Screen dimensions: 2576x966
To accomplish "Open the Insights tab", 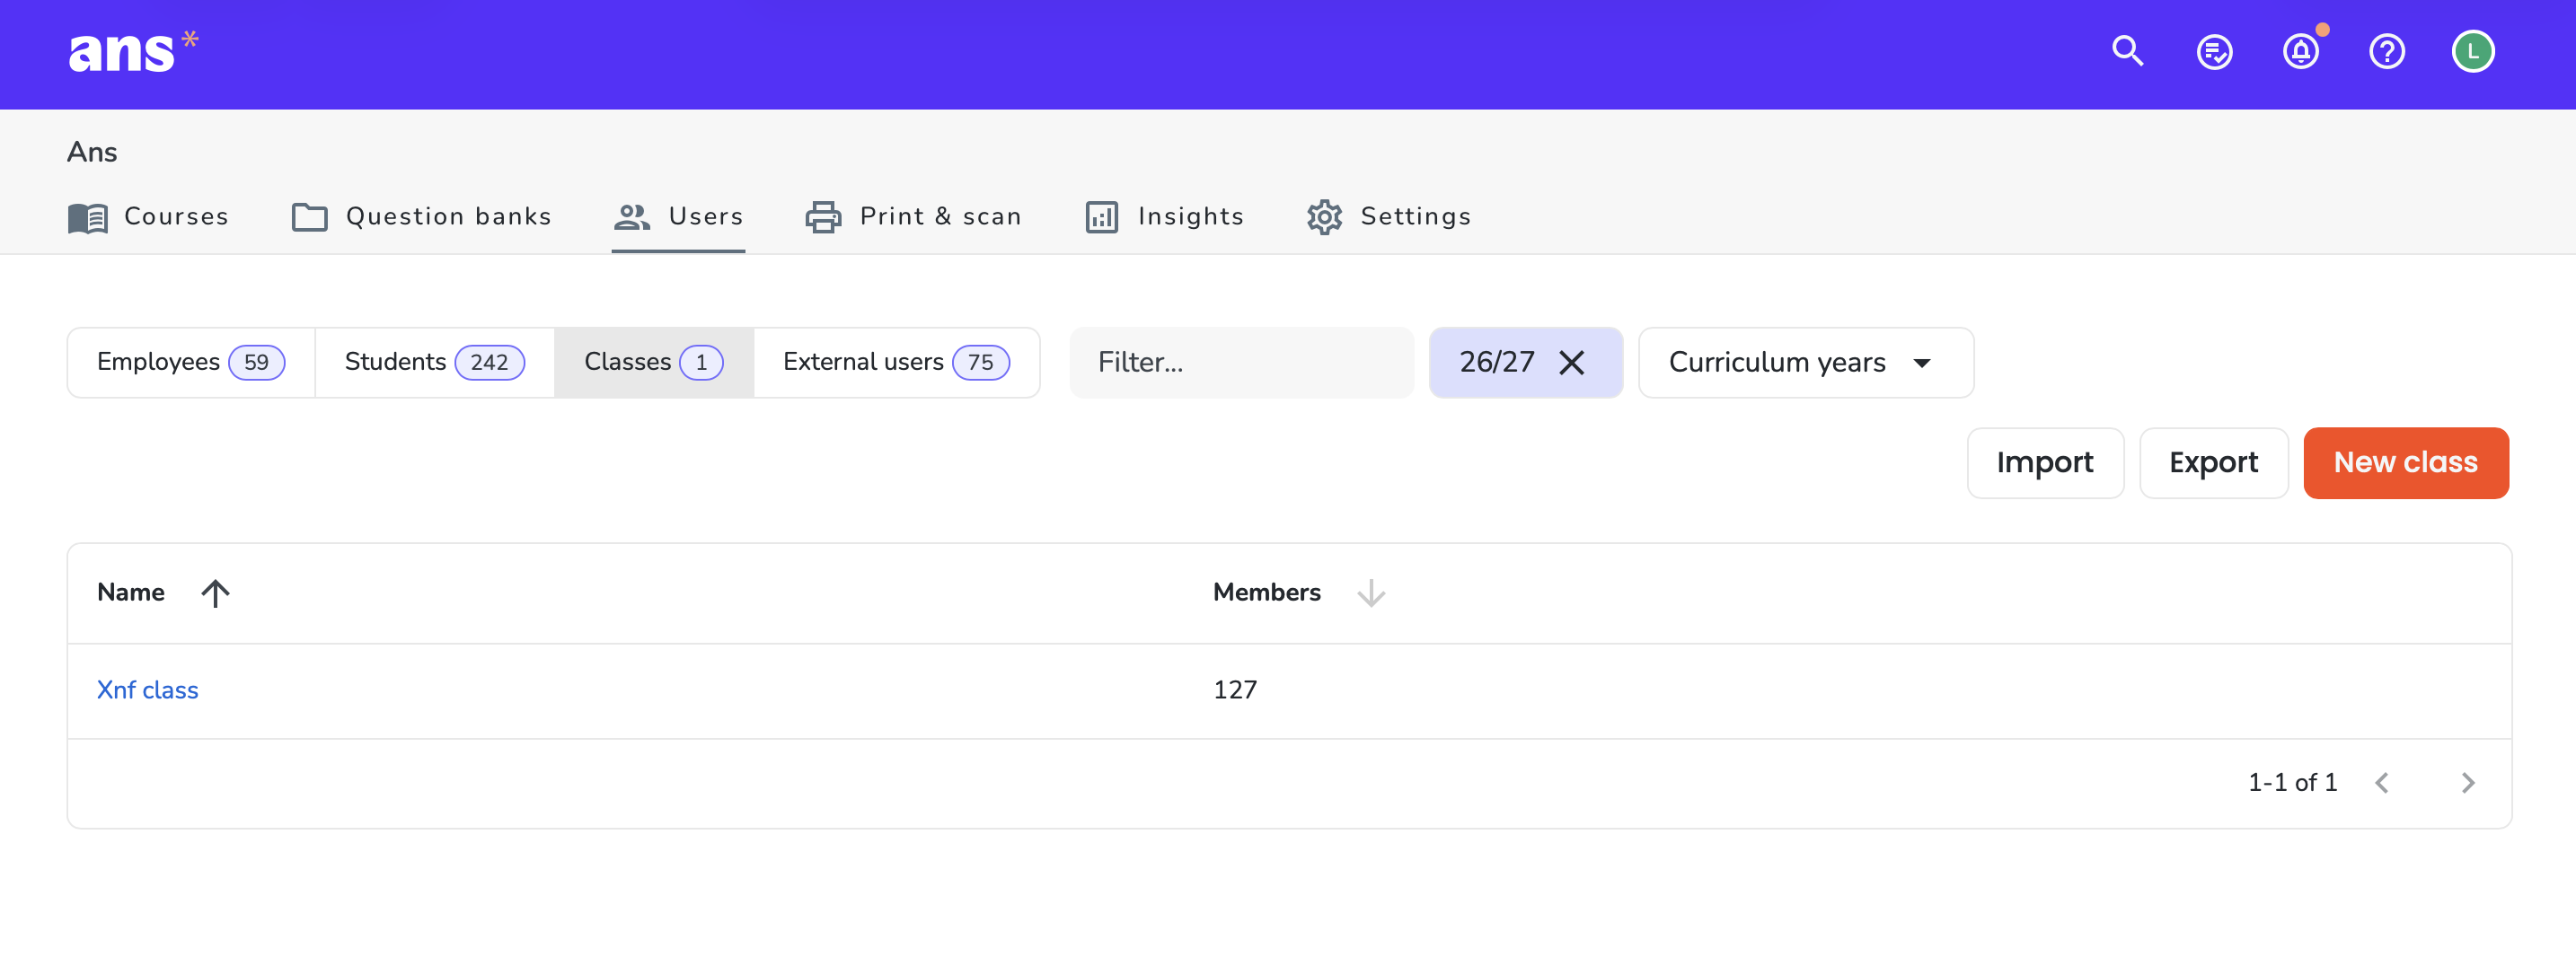I will pos(1164,217).
